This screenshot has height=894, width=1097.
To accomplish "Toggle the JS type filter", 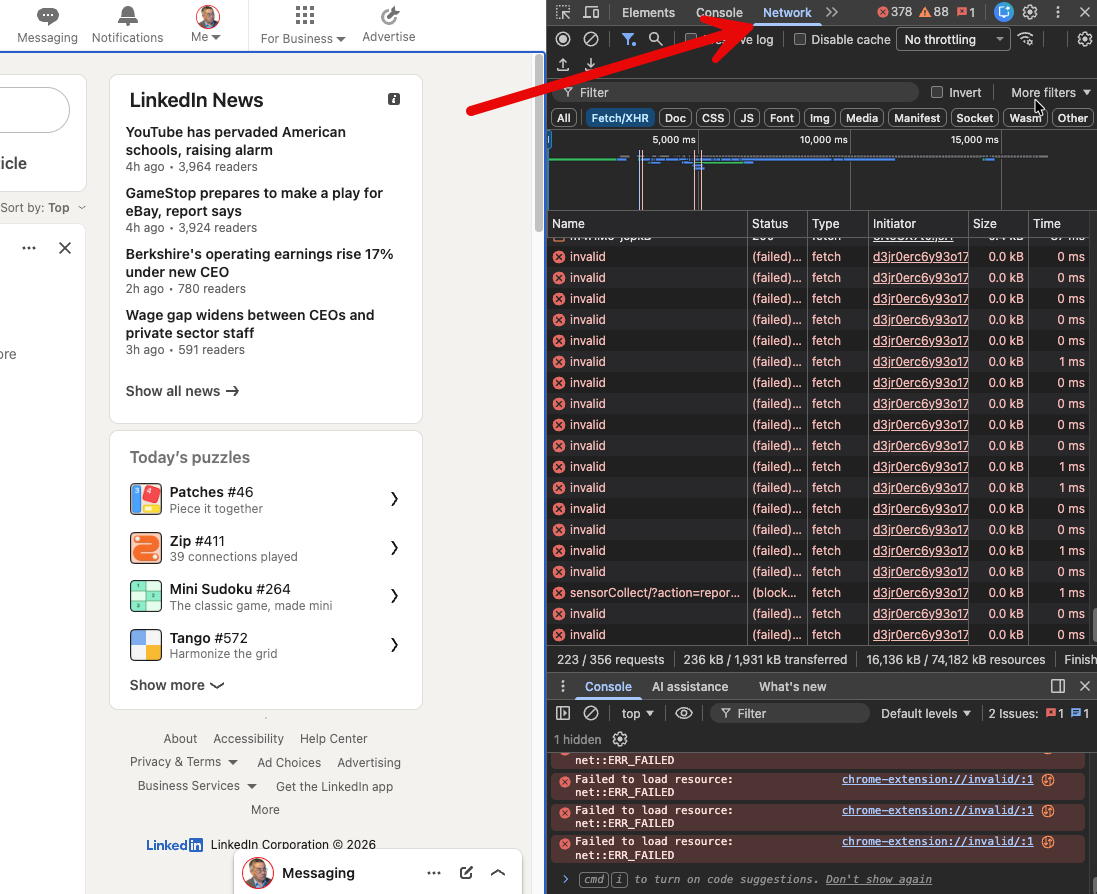I will tap(747, 118).
